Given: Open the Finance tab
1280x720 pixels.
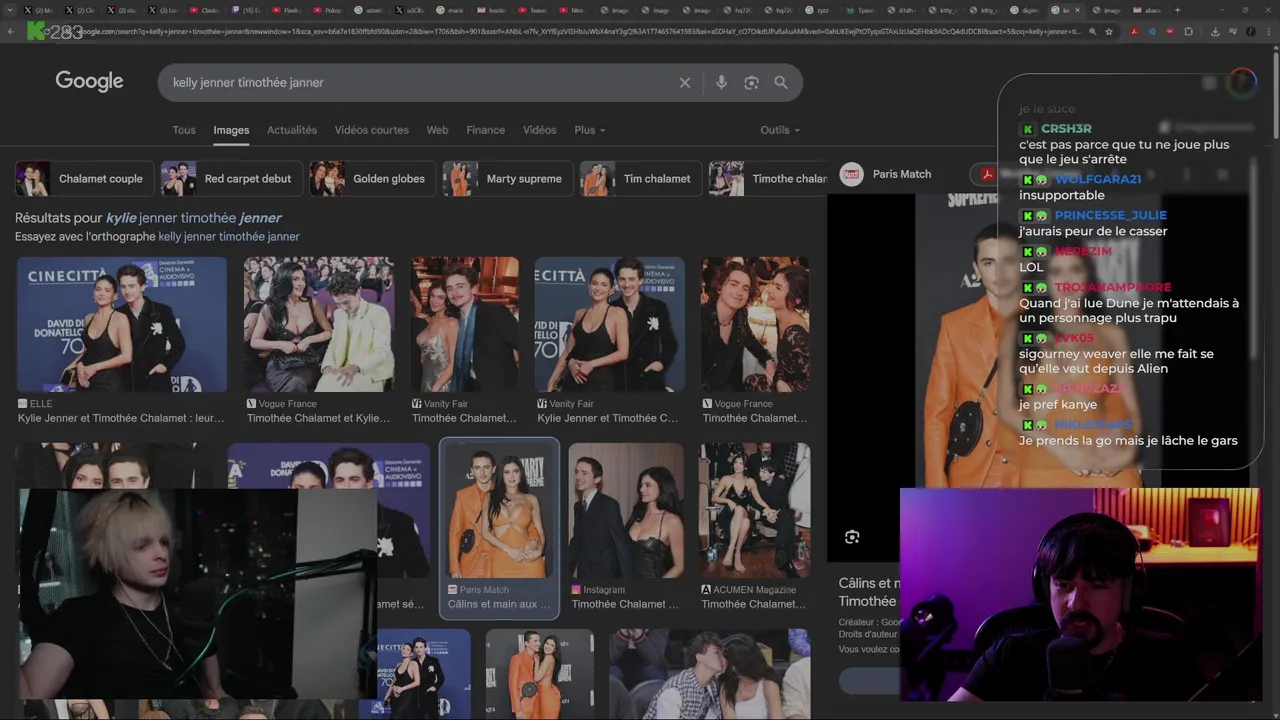Looking at the screenshot, I should click(485, 130).
